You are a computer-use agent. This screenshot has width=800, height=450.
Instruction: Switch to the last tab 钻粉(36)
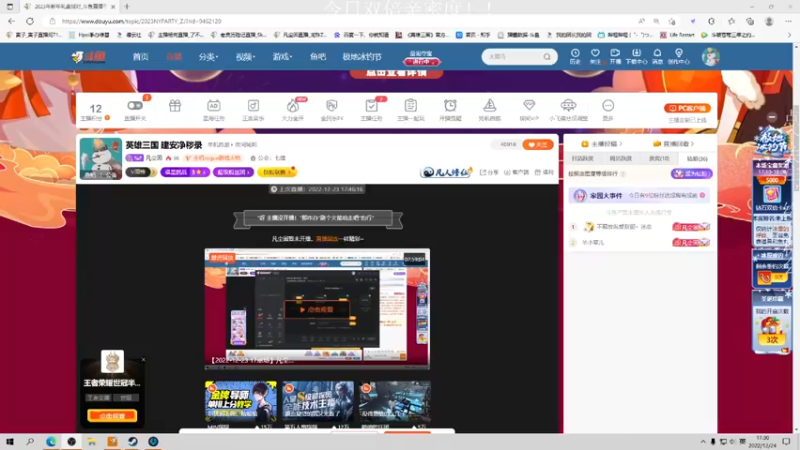click(x=696, y=159)
